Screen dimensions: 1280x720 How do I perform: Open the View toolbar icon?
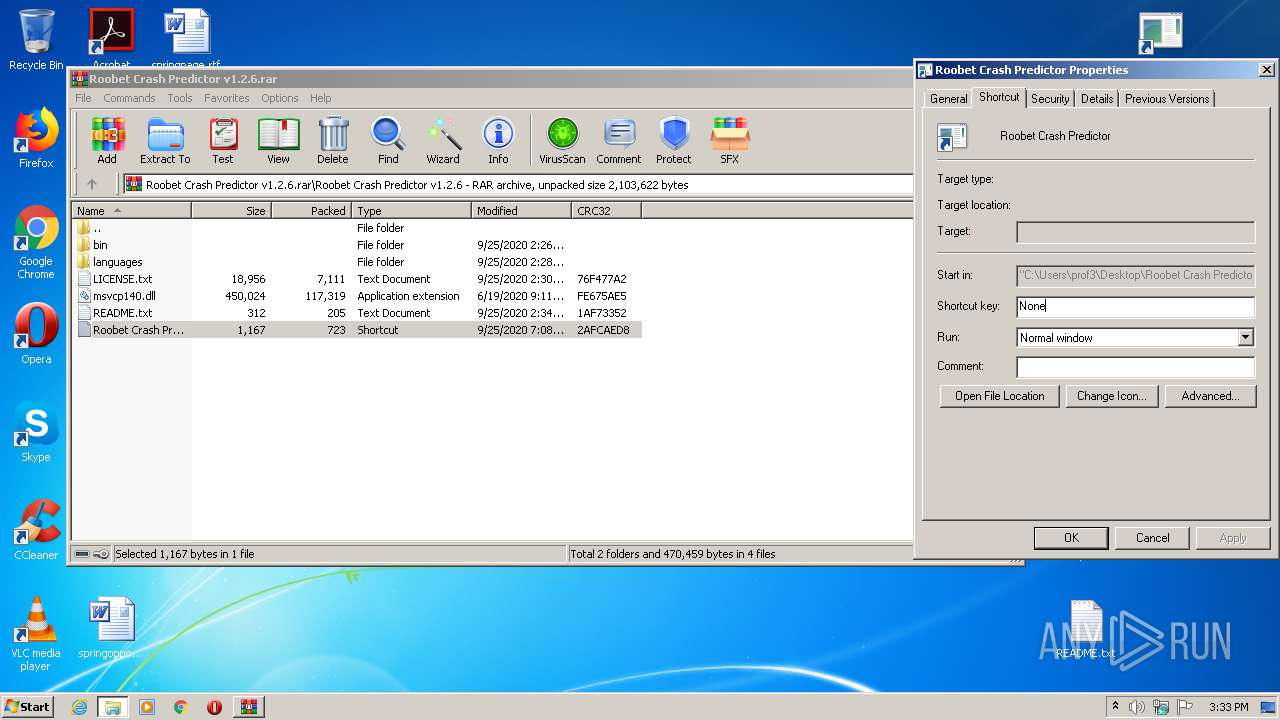click(278, 141)
